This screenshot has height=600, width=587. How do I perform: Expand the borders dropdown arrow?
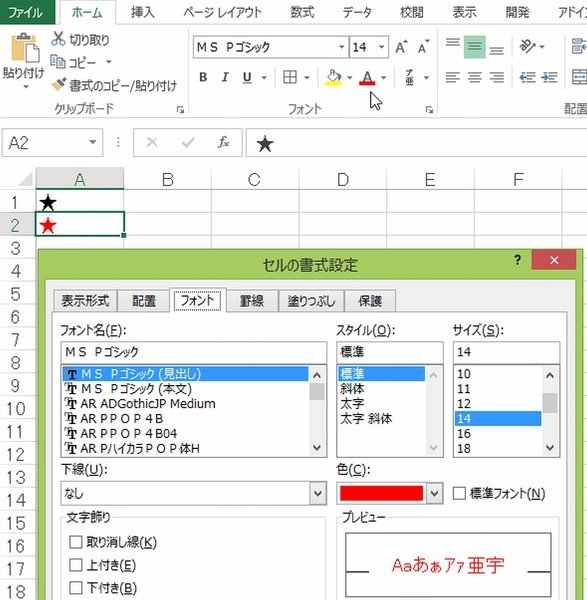pos(307,78)
